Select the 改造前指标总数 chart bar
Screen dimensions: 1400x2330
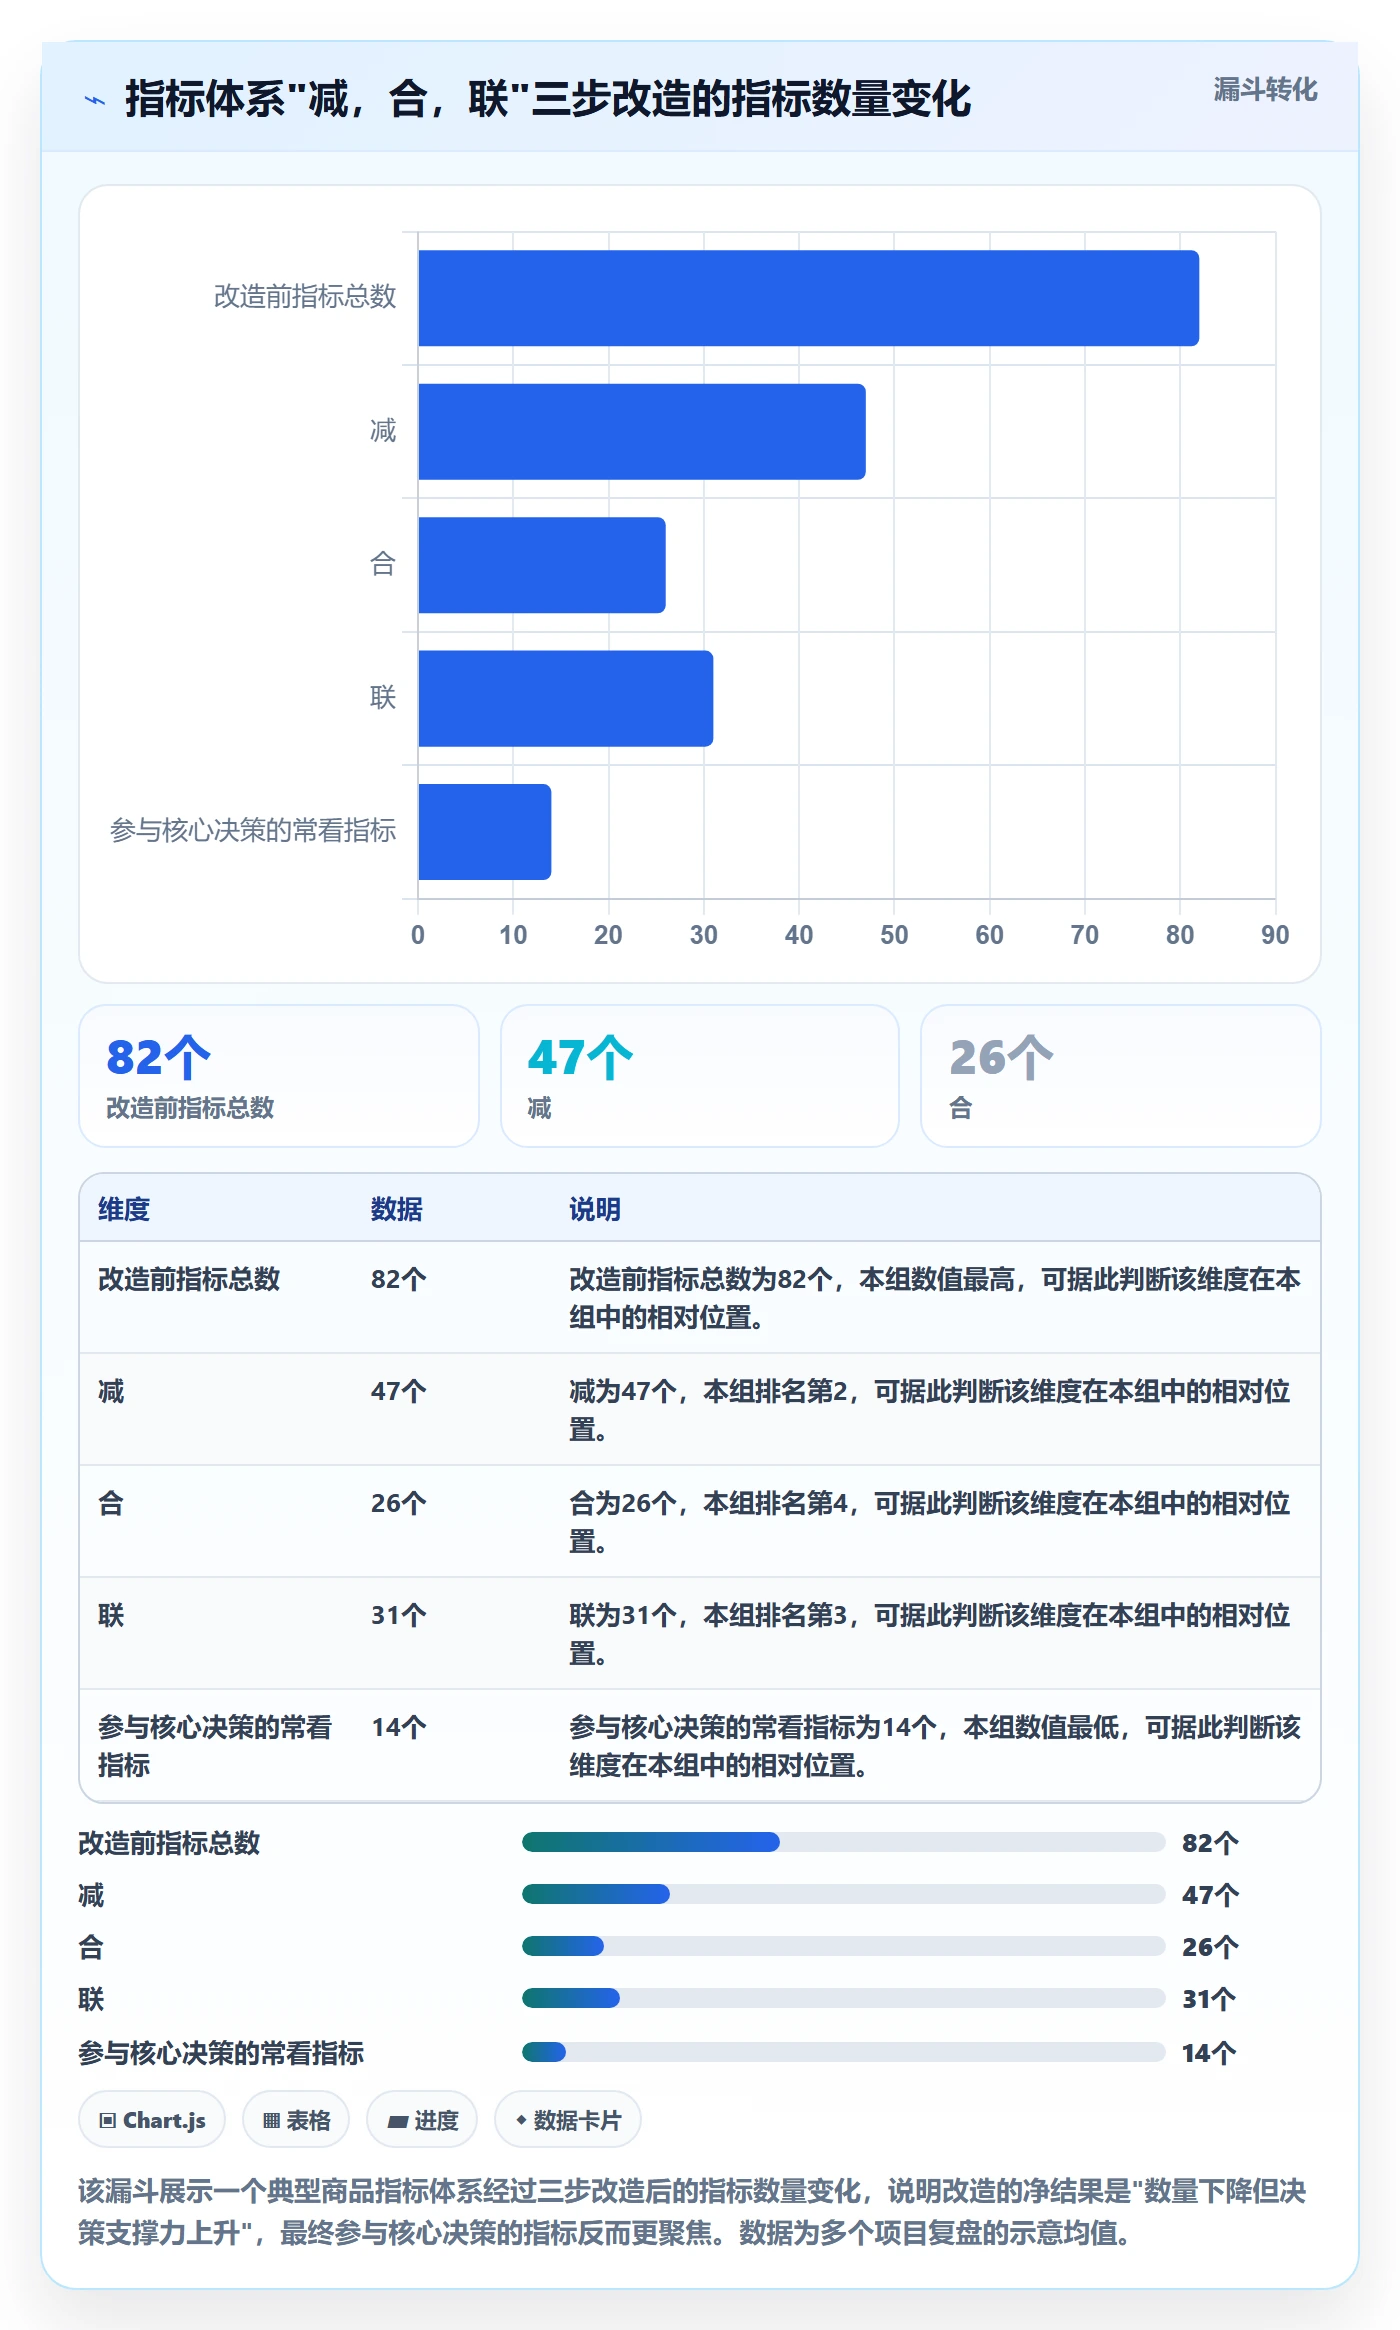pyautogui.click(x=808, y=298)
